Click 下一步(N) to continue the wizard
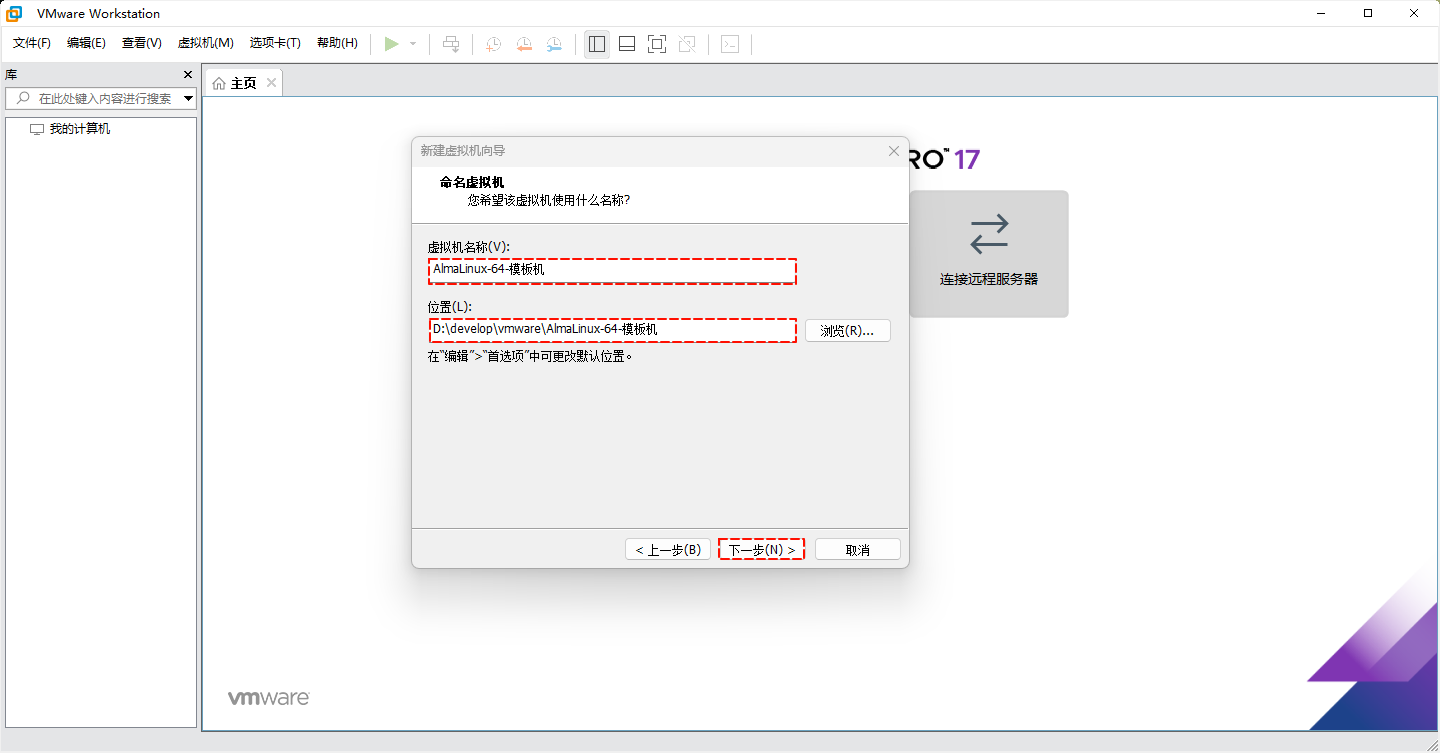1440x753 pixels. 761,548
